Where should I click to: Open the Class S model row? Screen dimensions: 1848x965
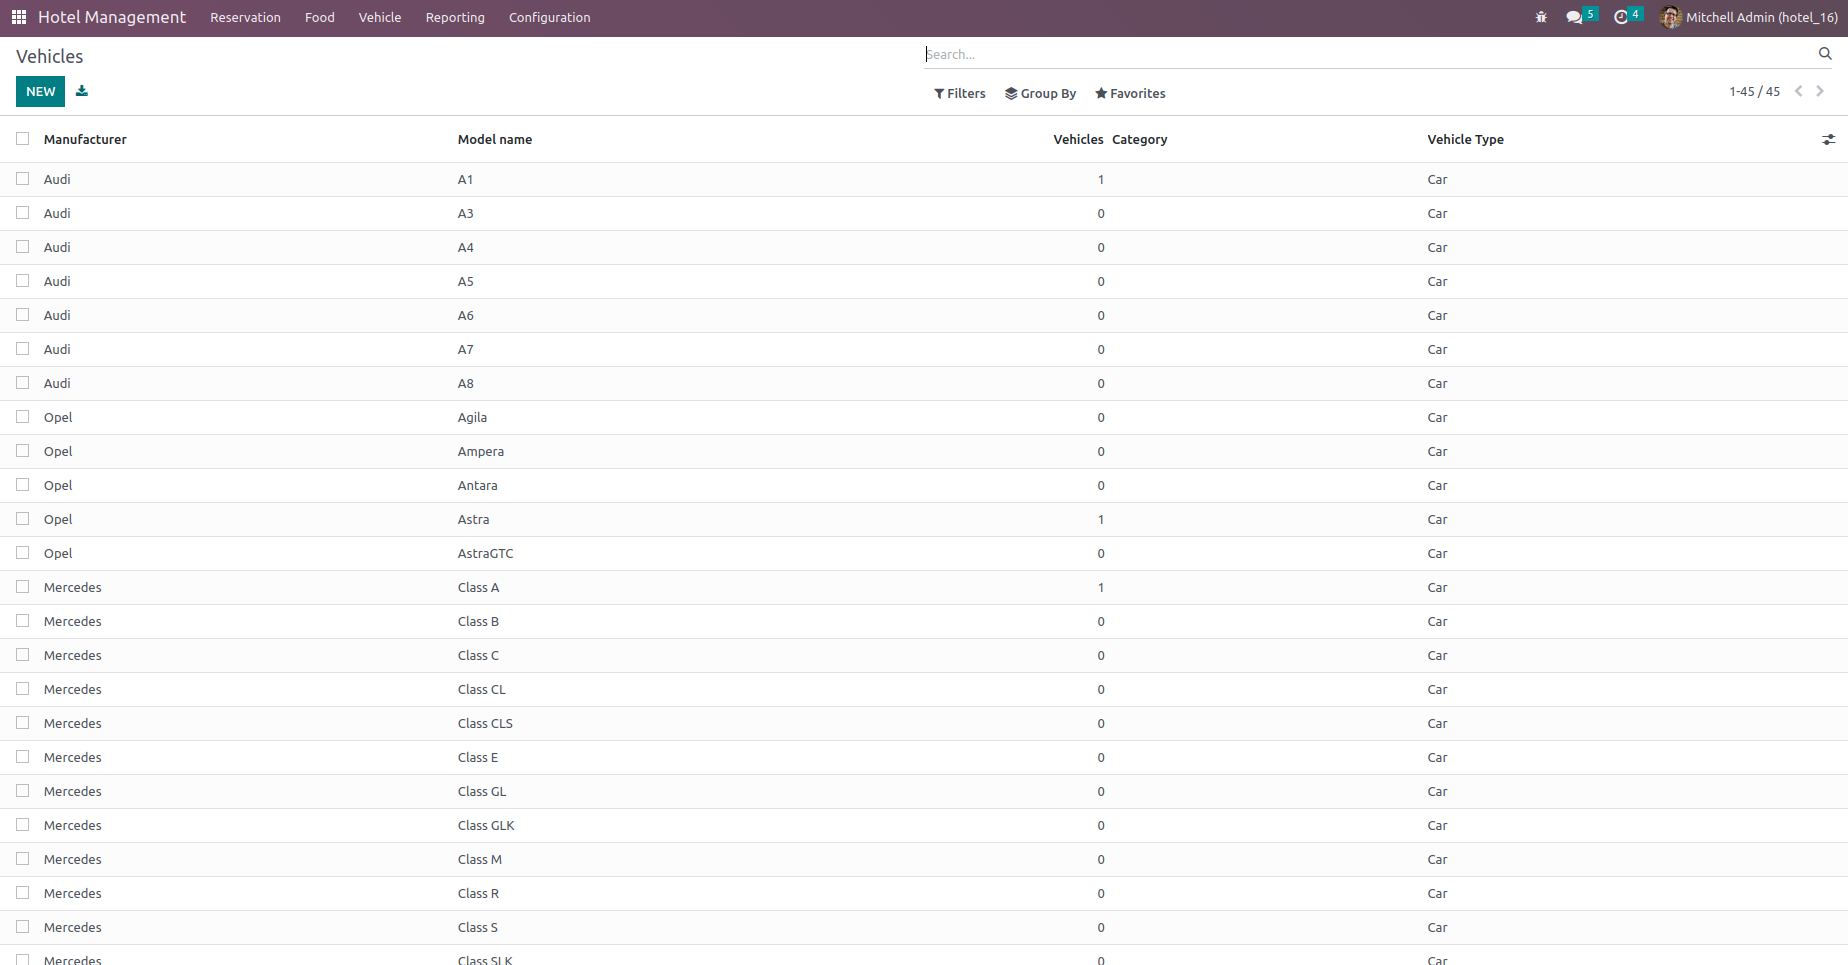coord(924,927)
